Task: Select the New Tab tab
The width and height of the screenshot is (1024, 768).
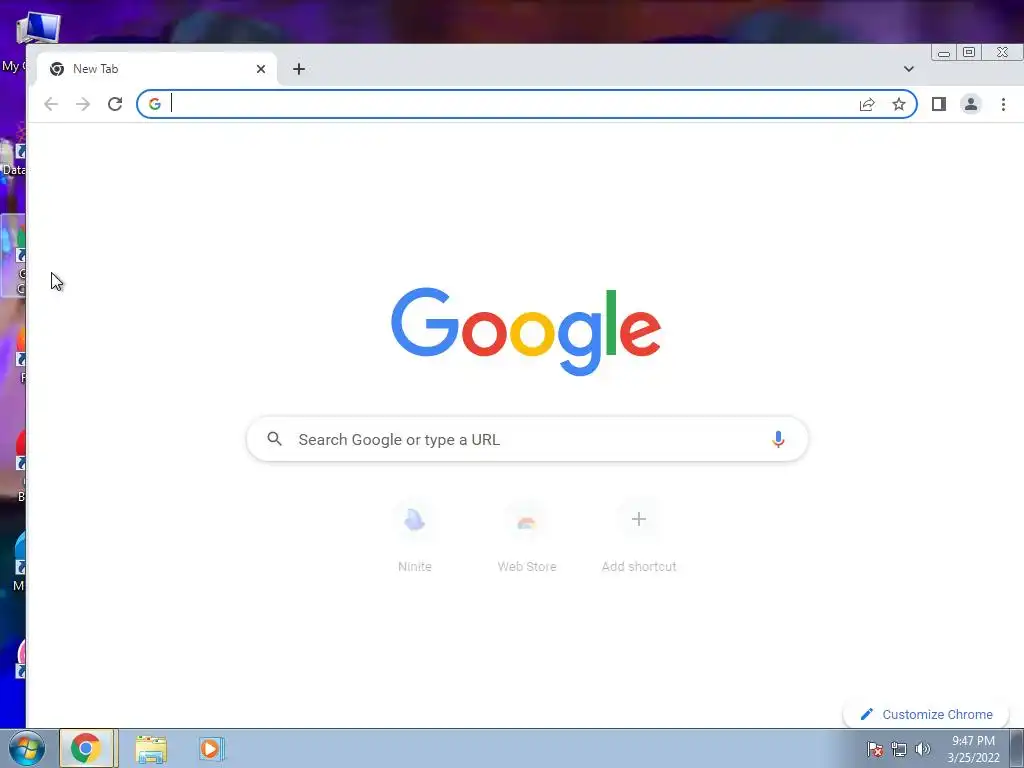Action: (157, 69)
